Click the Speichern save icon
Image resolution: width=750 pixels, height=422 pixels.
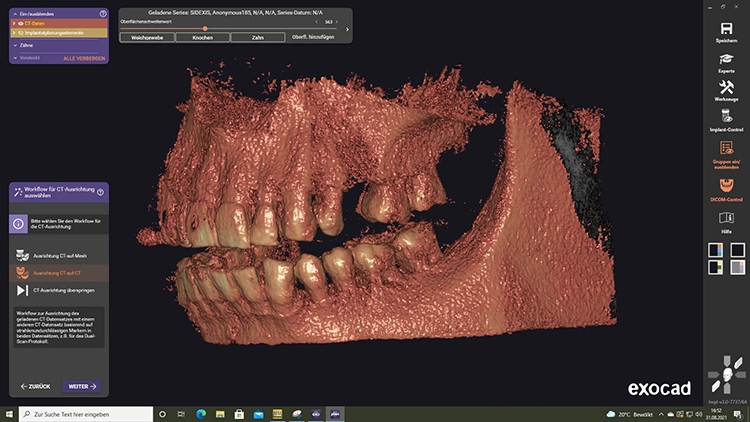click(x=726, y=29)
